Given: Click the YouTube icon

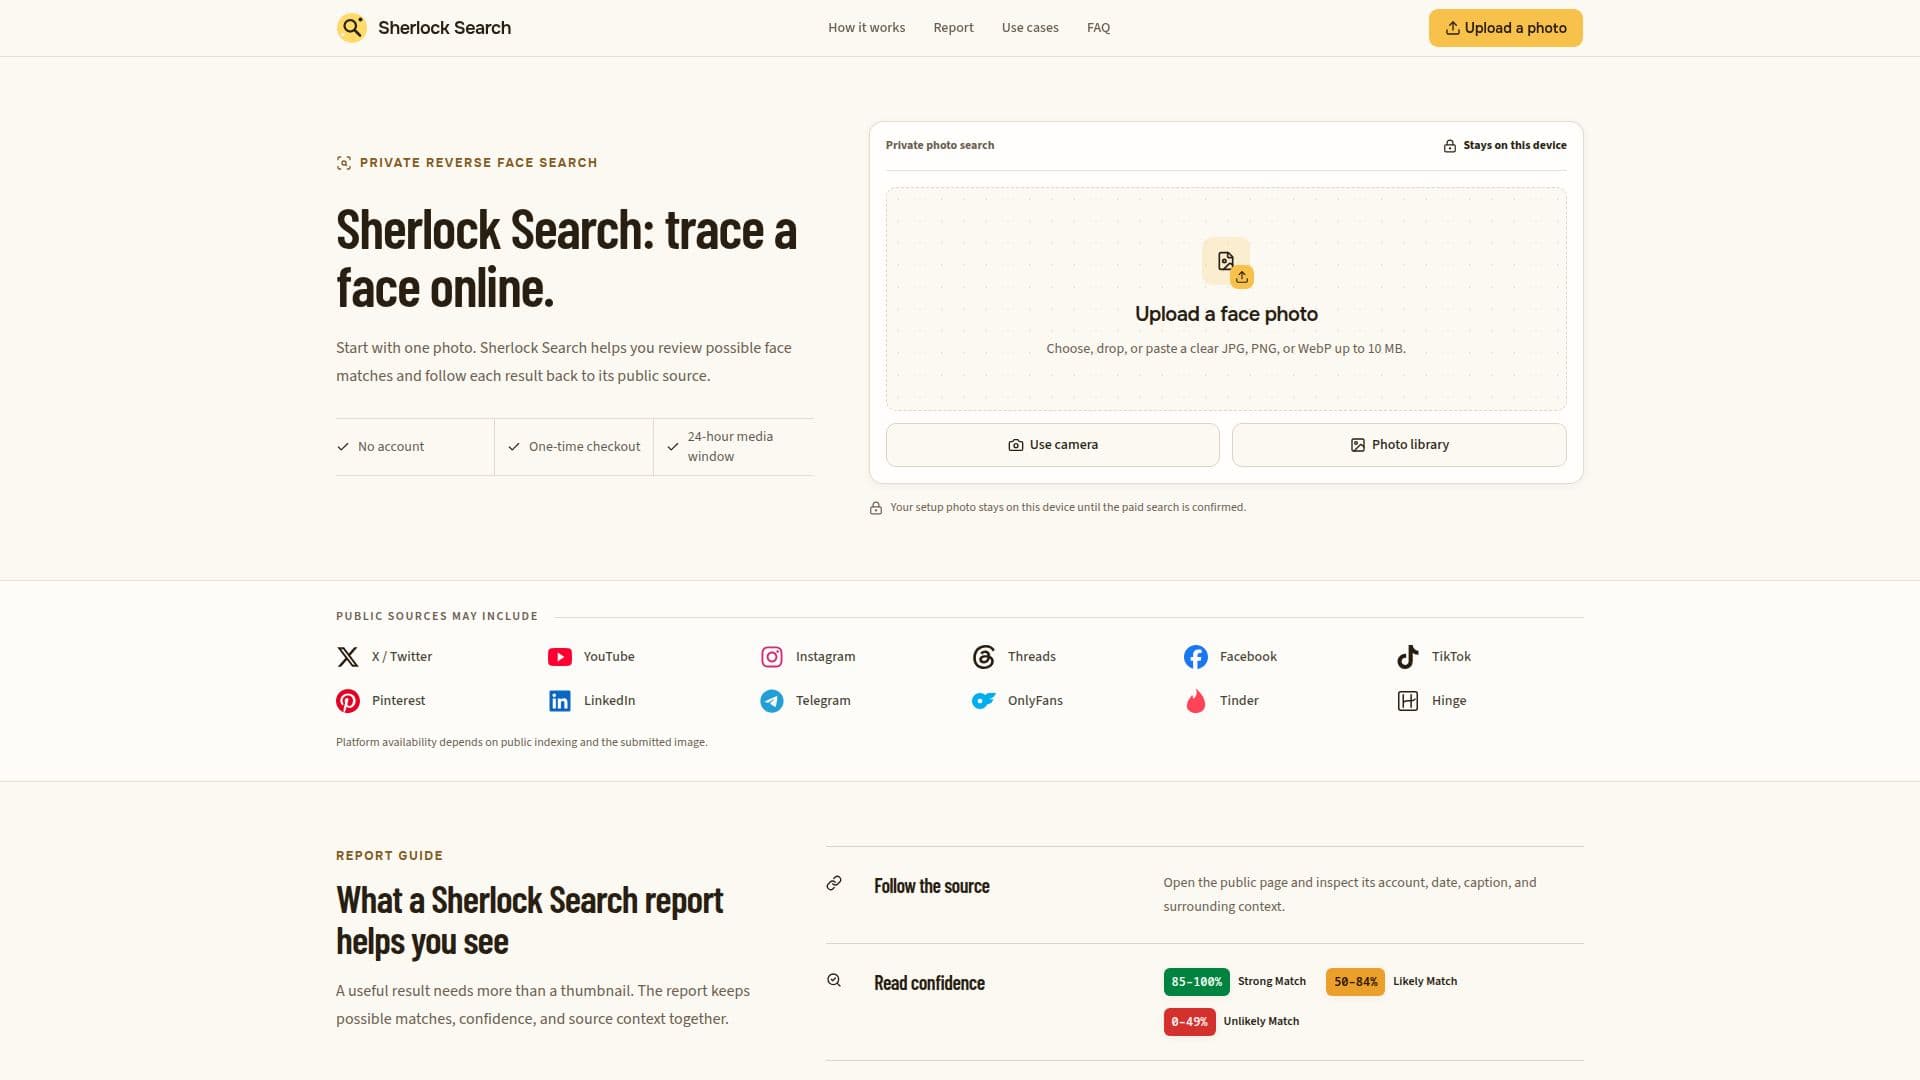Looking at the screenshot, I should click(560, 657).
